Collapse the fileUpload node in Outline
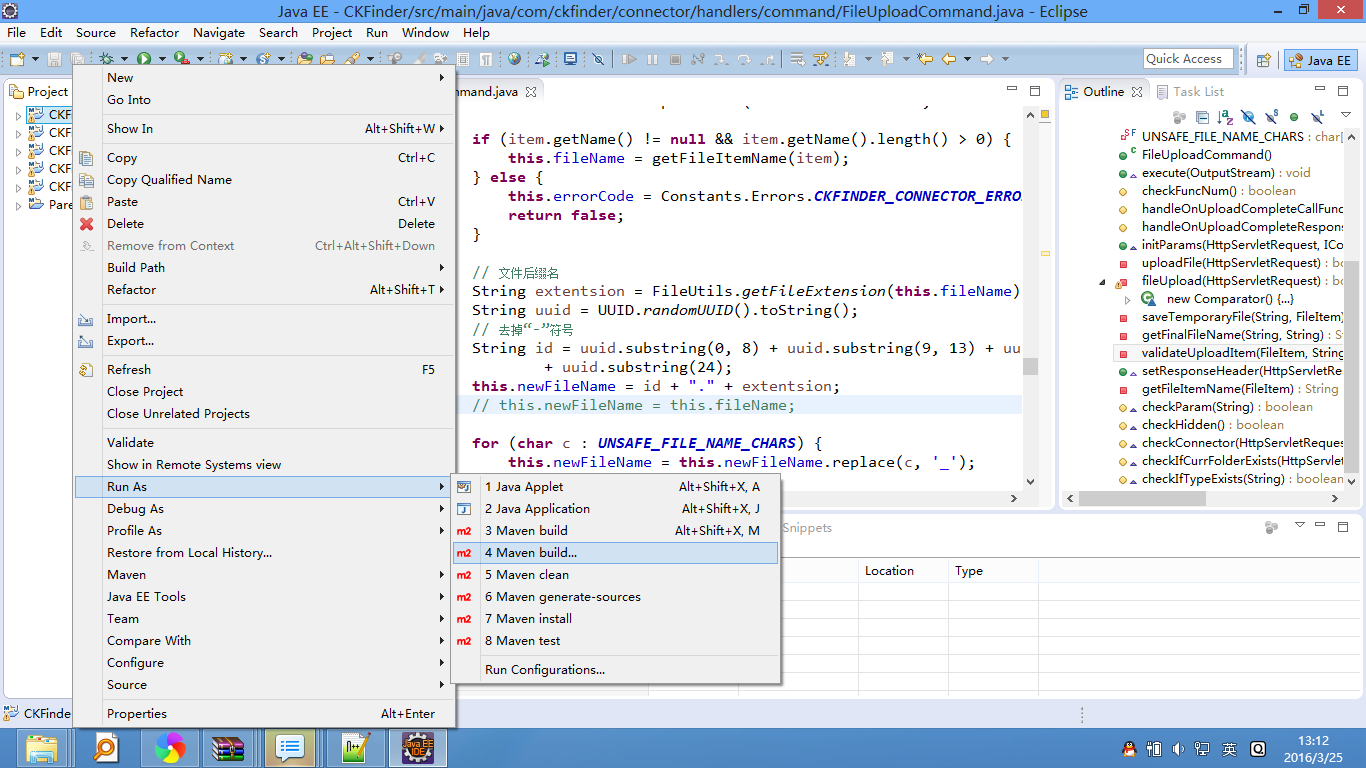This screenshot has height=768, width=1366. click(x=1104, y=281)
